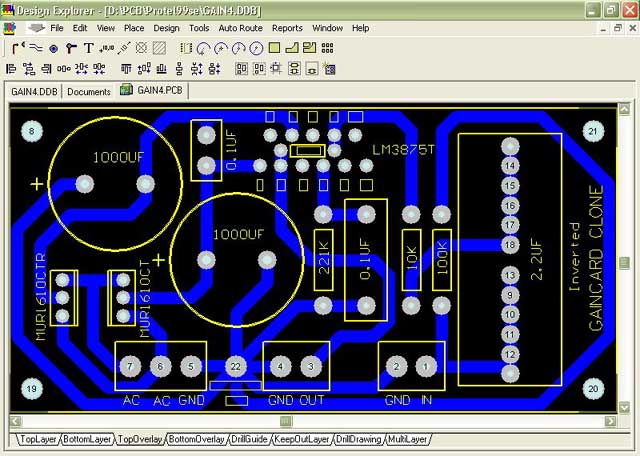Click the Align Right Edges icon
This screenshot has width=640, height=456.
tap(47, 69)
